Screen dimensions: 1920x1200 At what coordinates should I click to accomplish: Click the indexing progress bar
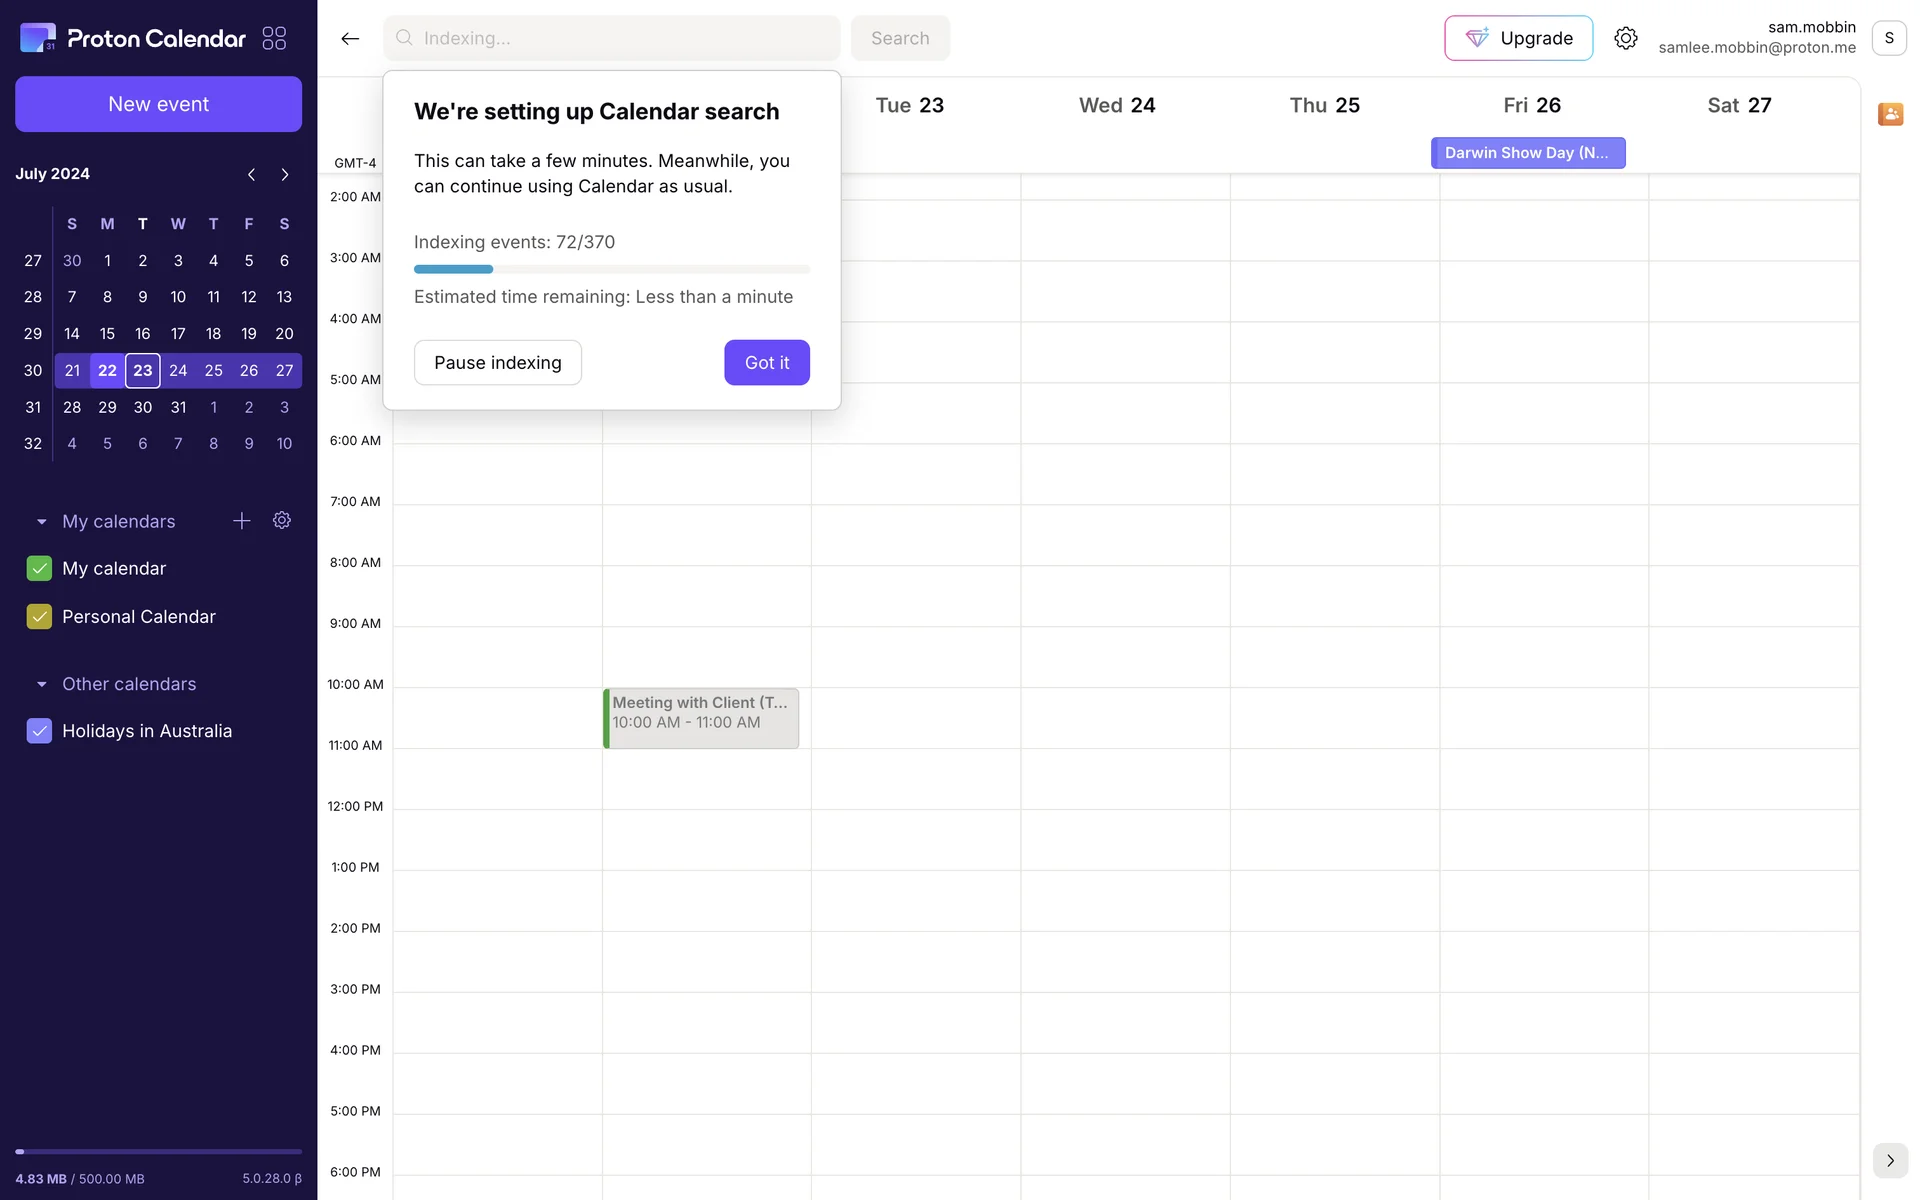click(611, 269)
